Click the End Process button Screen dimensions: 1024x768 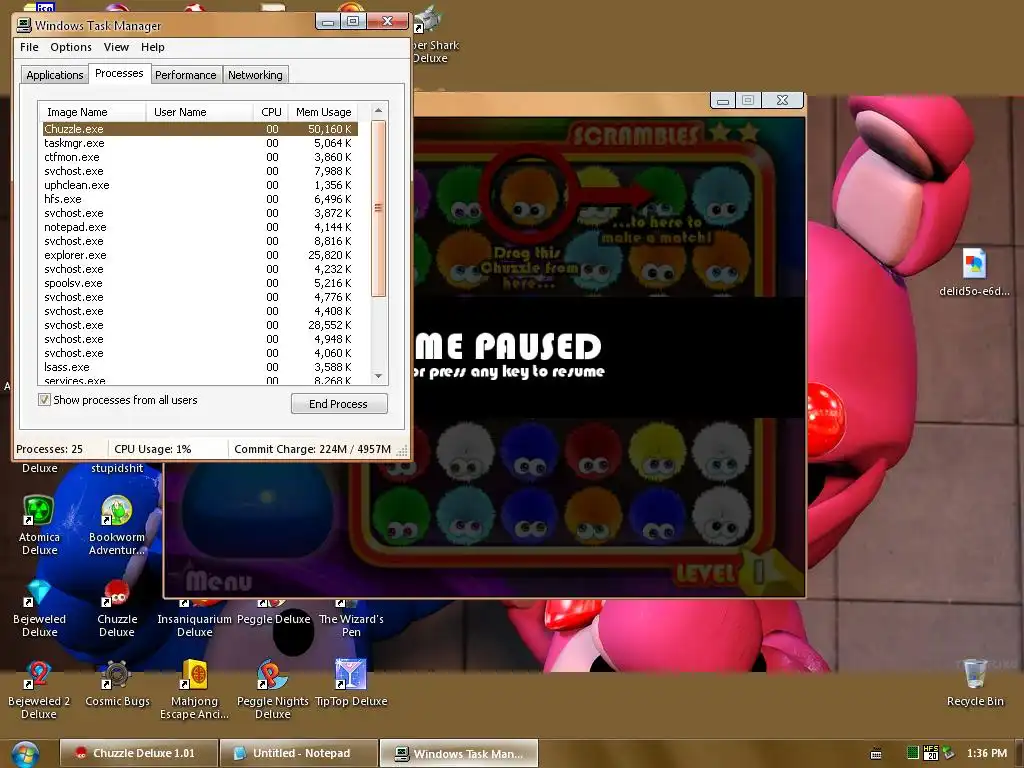click(339, 404)
